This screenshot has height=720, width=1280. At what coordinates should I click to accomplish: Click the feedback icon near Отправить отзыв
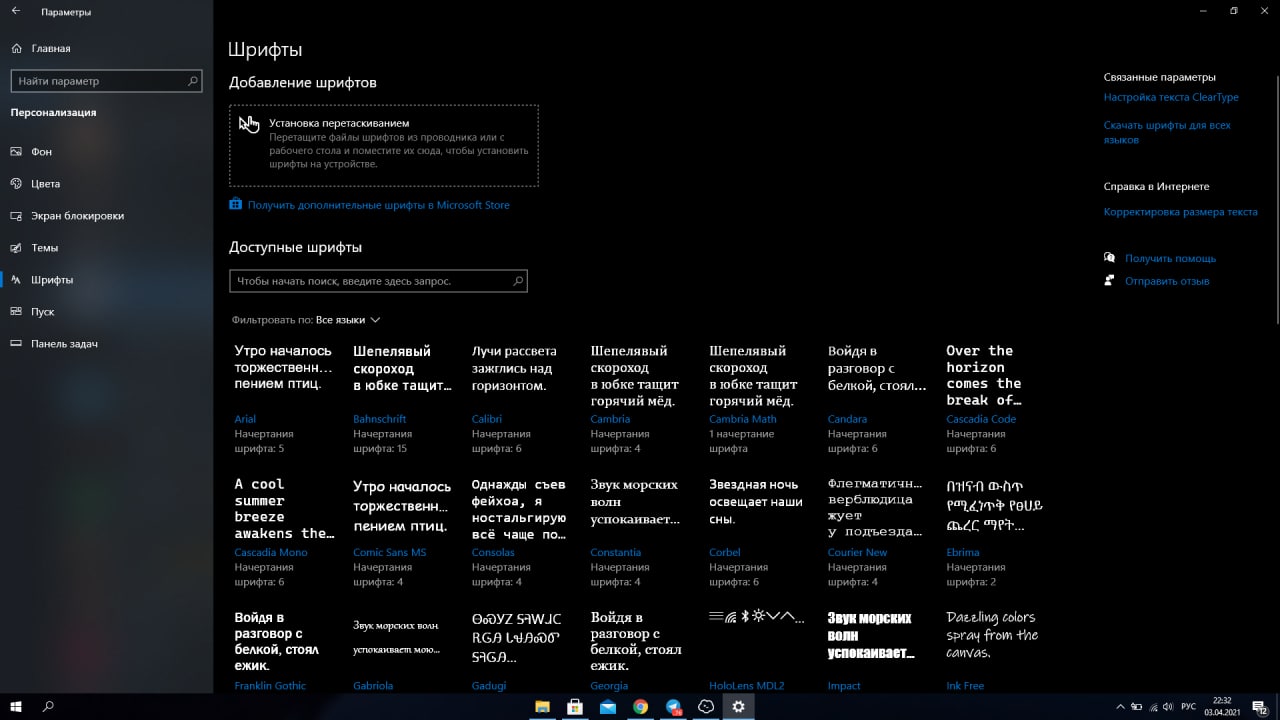click(x=1110, y=281)
